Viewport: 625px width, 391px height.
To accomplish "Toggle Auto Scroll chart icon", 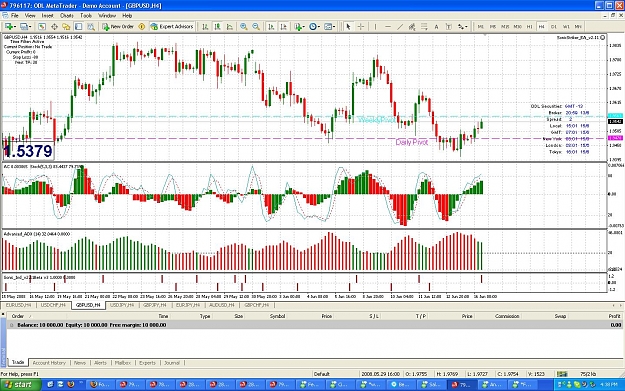I will pyautogui.click(x=271, y=26).
